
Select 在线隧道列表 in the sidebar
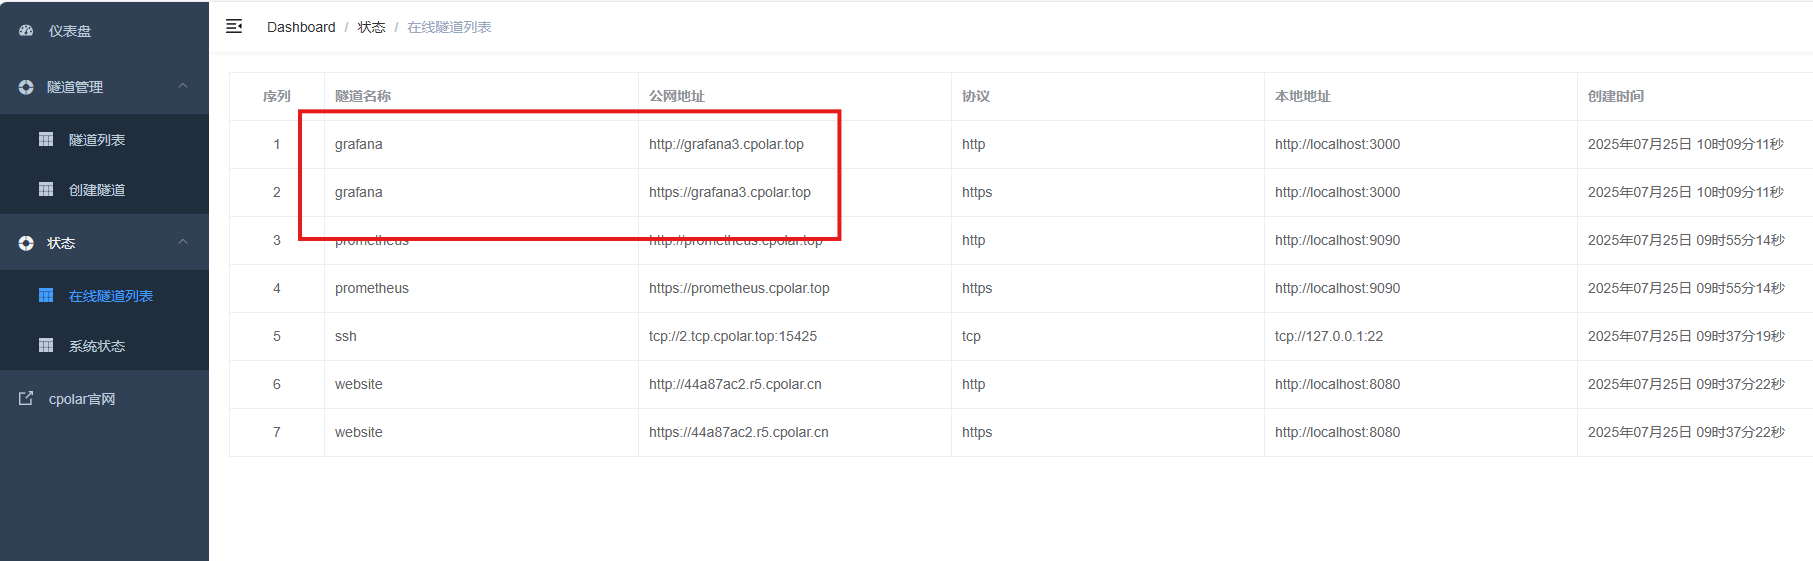(x=110, y=296)
